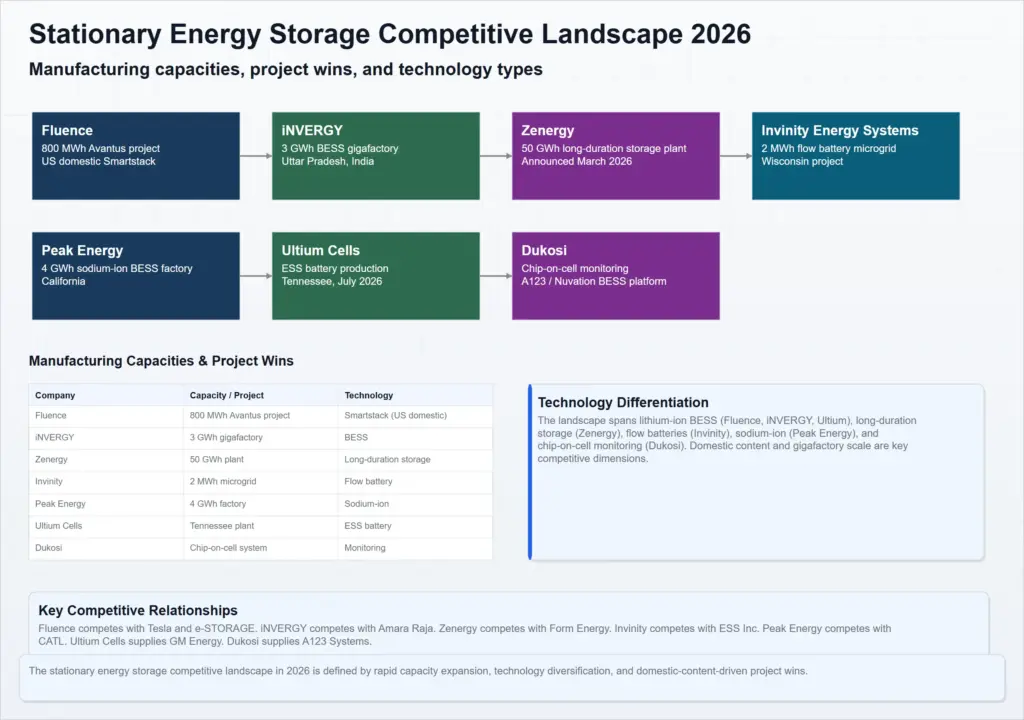This screenshot has height=720, width=1024.
Task: Select the Peak Energy sodium-ion card
Action: tap(136, 276)
